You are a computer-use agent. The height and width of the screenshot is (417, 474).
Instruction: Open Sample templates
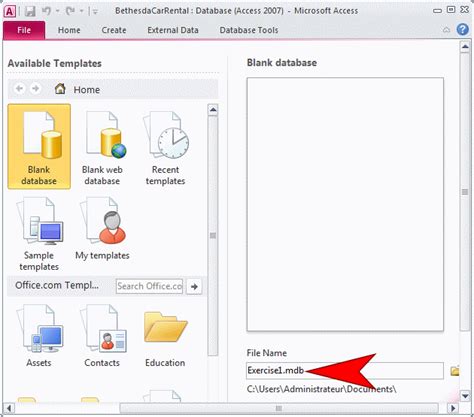pos(39,233)
